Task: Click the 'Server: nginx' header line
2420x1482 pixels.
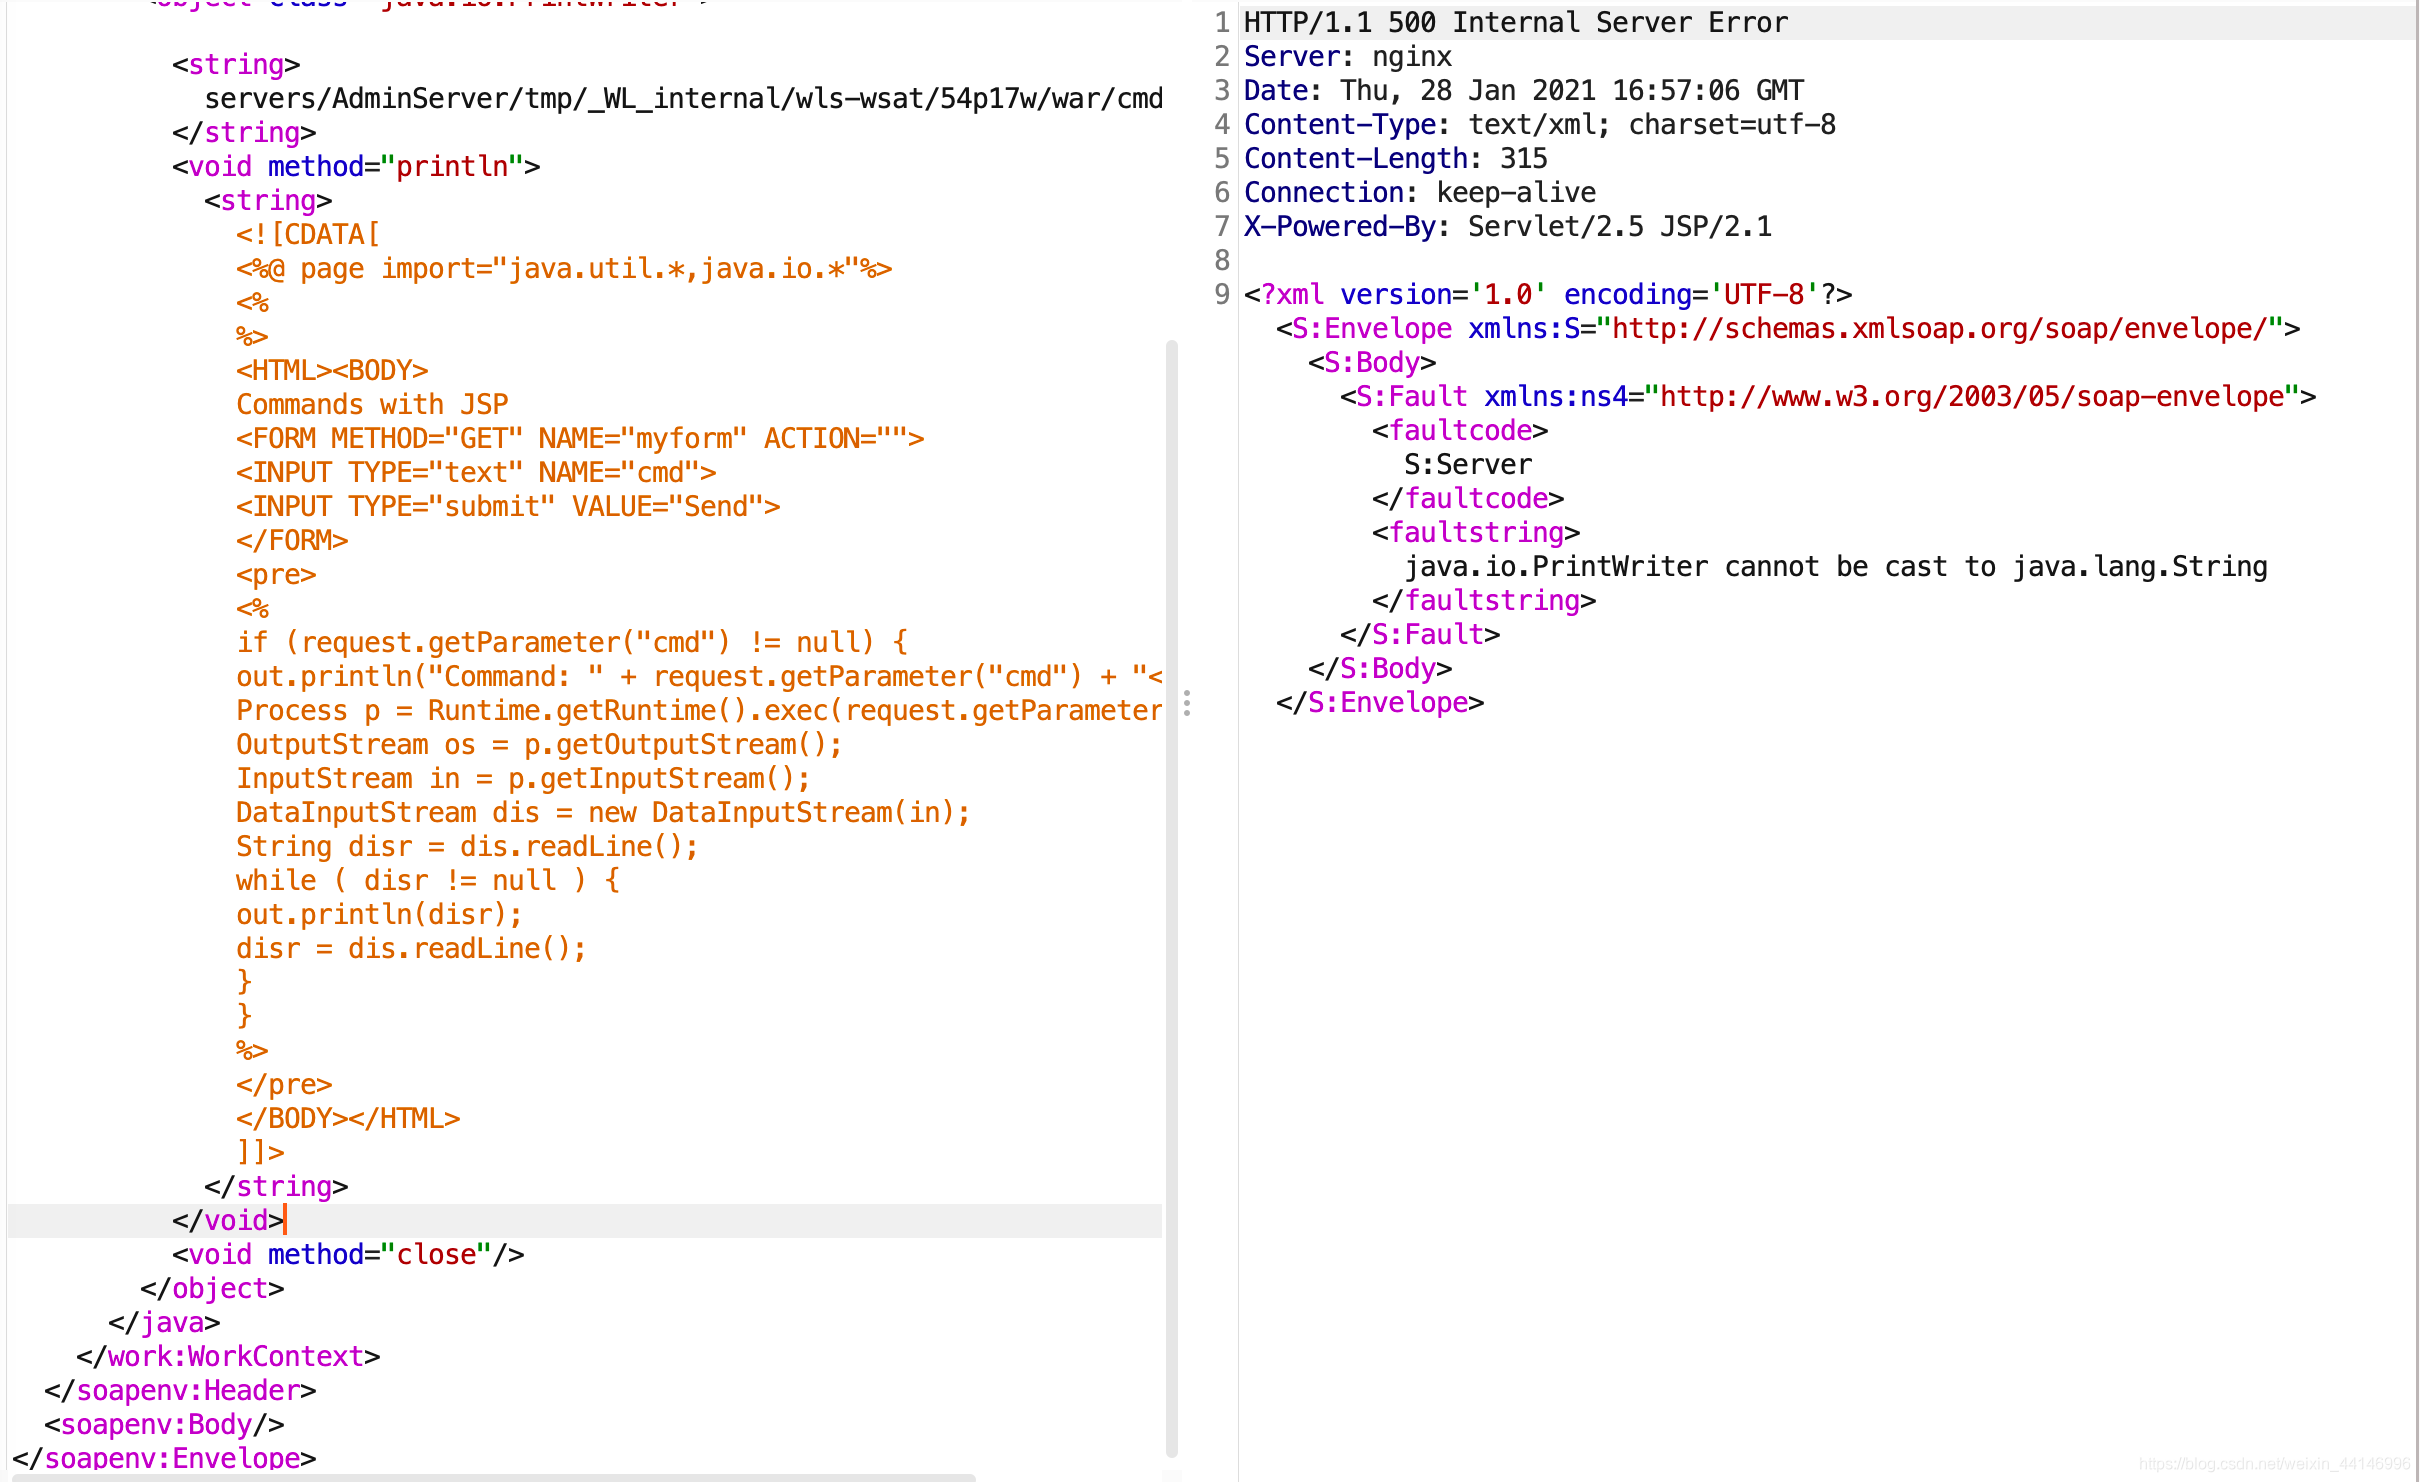Action: click(x=1347, y=56)
